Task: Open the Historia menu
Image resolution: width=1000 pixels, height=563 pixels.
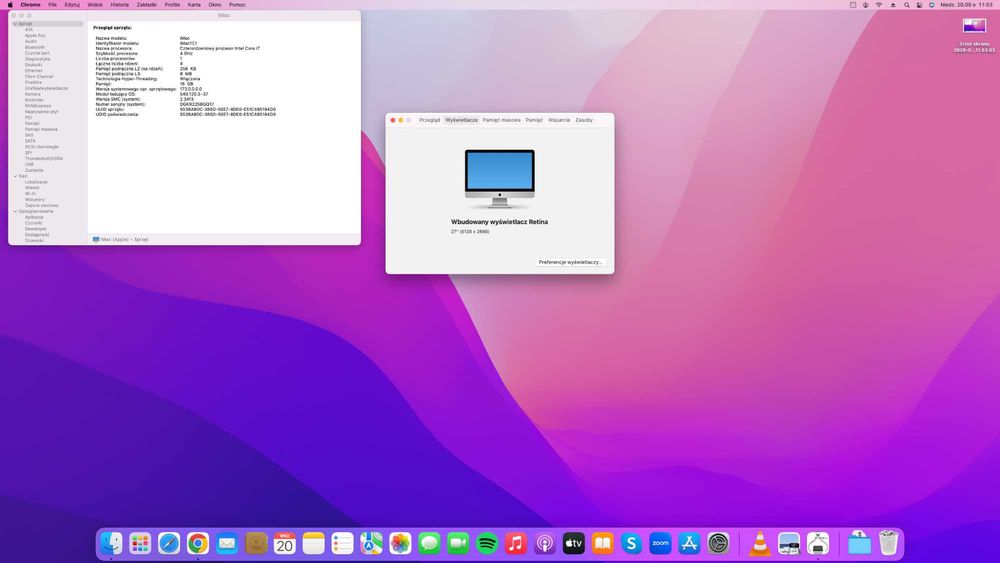Action: (x=119, y=4)
